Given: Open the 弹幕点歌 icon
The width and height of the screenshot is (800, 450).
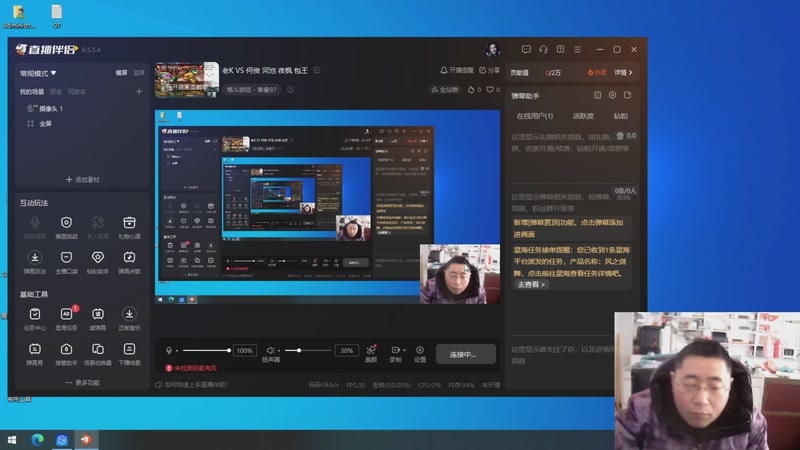Looking at the screenshot, I should point(129,257).
